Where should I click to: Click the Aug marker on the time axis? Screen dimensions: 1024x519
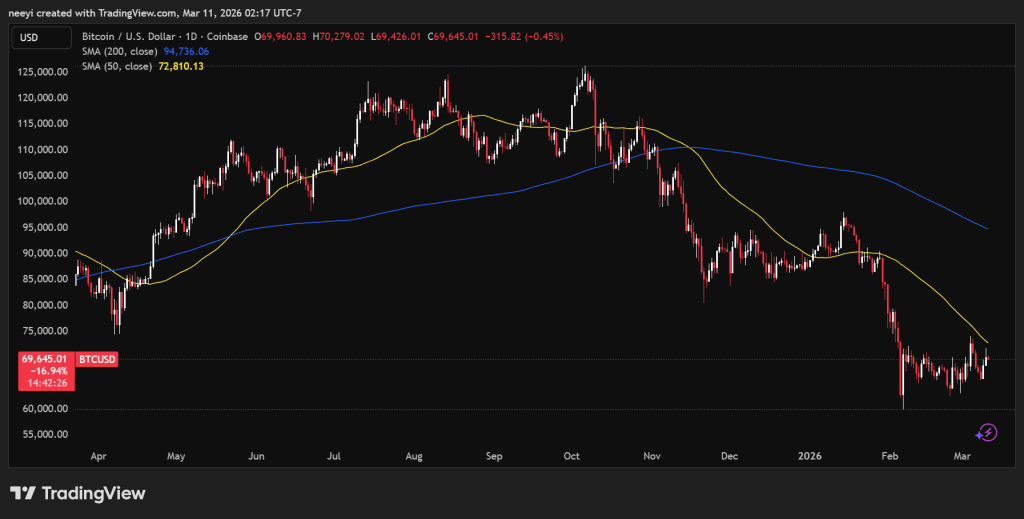click(414, 456)
